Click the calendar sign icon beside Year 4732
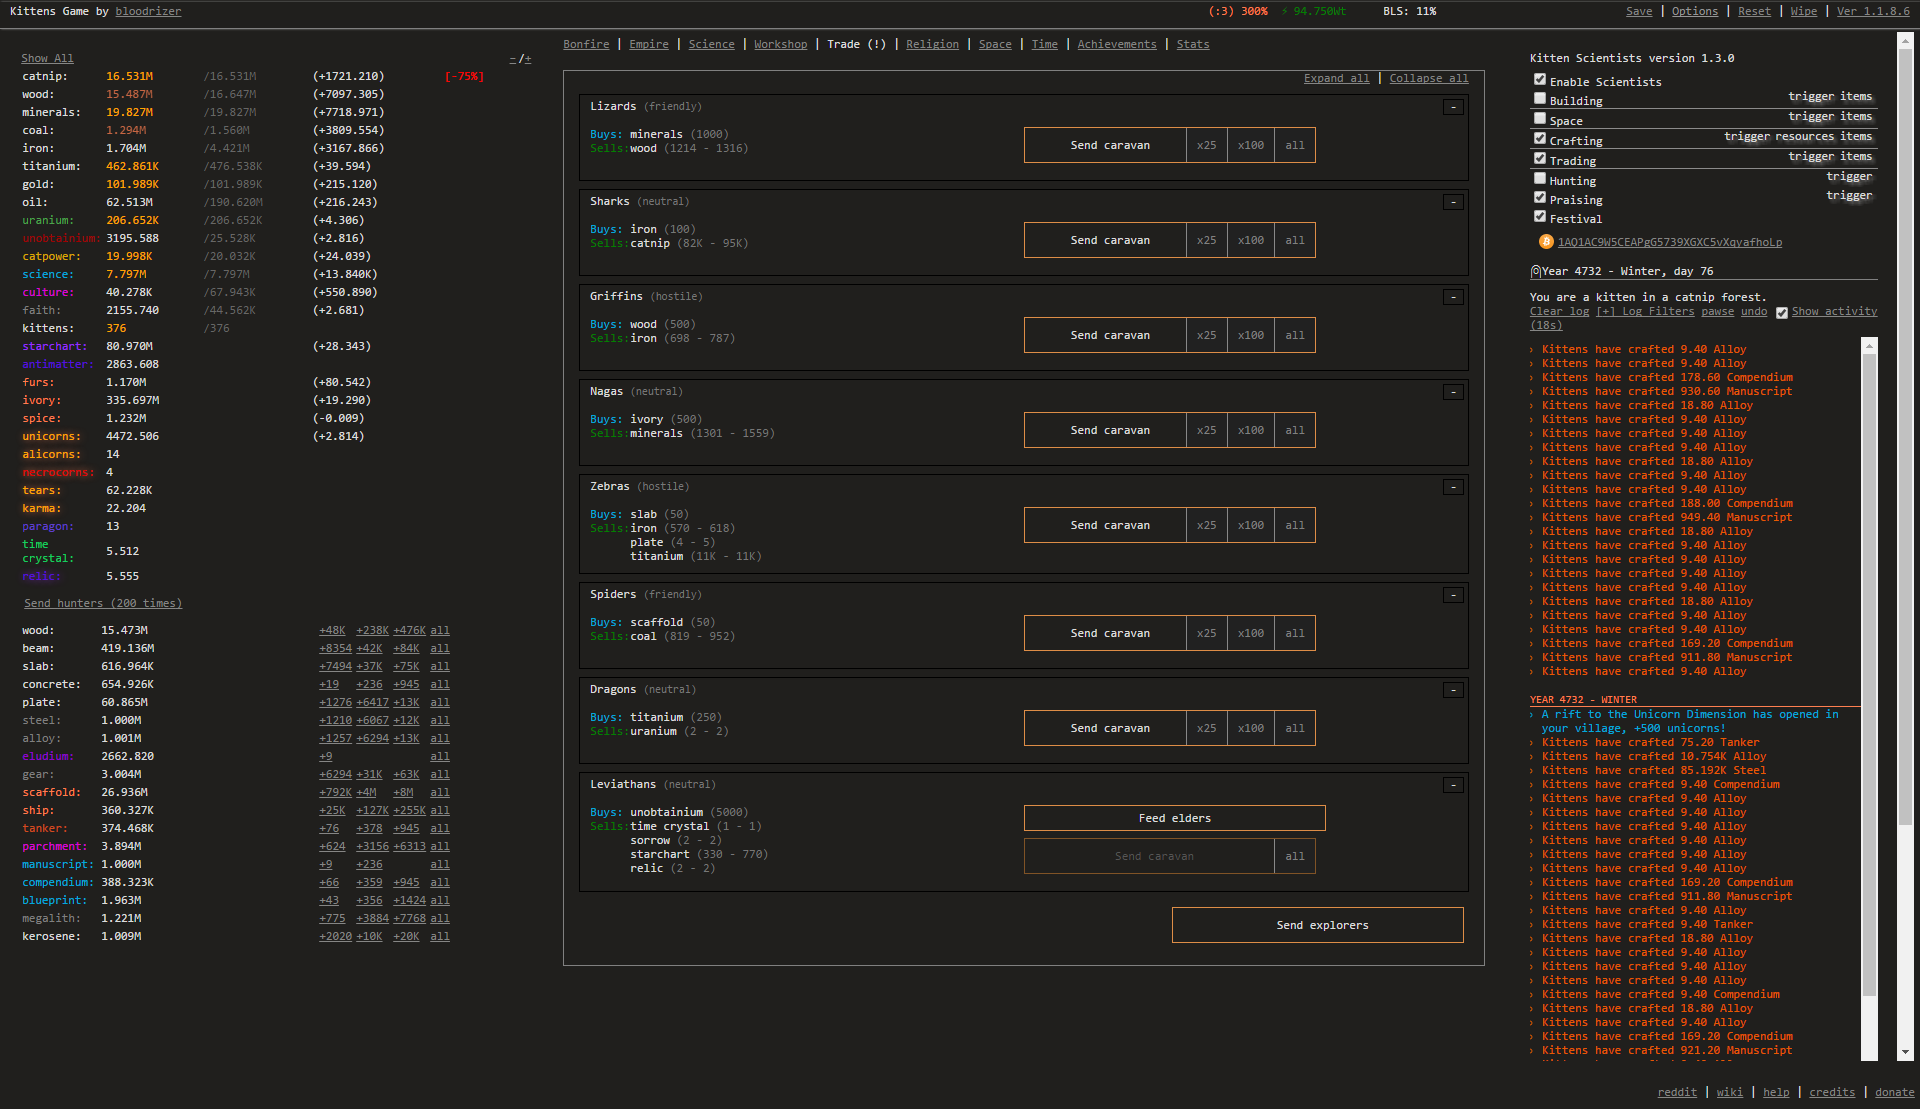 coord(1535,272)
